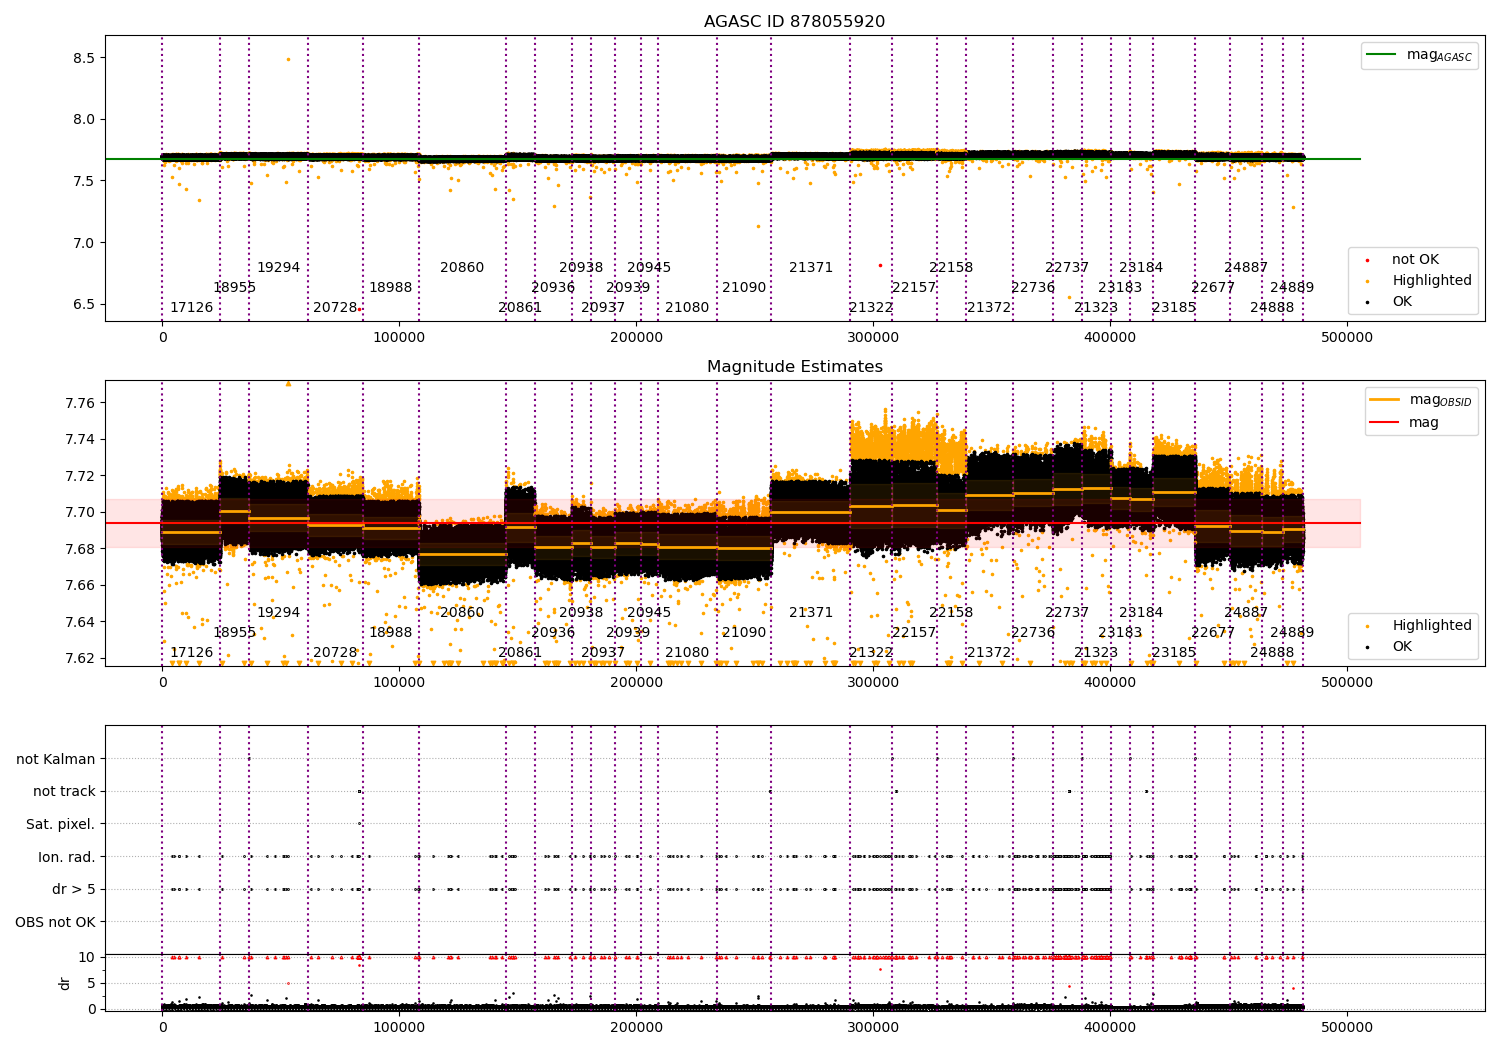Click OBSID label 22157 in the middle panel
This screenshot has width=1500, height=1050.
tap(913, 633)
